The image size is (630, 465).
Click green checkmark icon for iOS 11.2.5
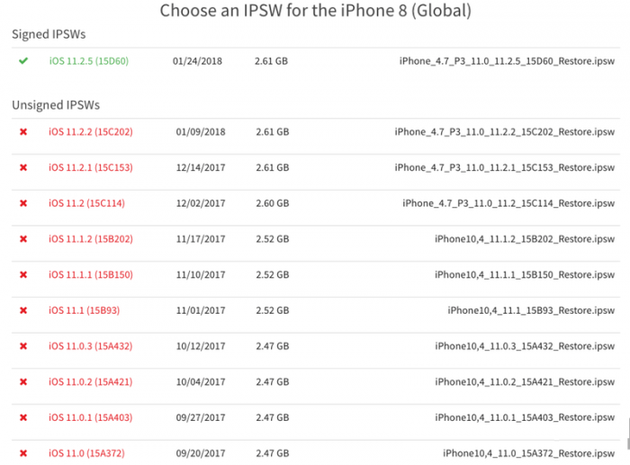pyautogui.click(x=23, y=61)
